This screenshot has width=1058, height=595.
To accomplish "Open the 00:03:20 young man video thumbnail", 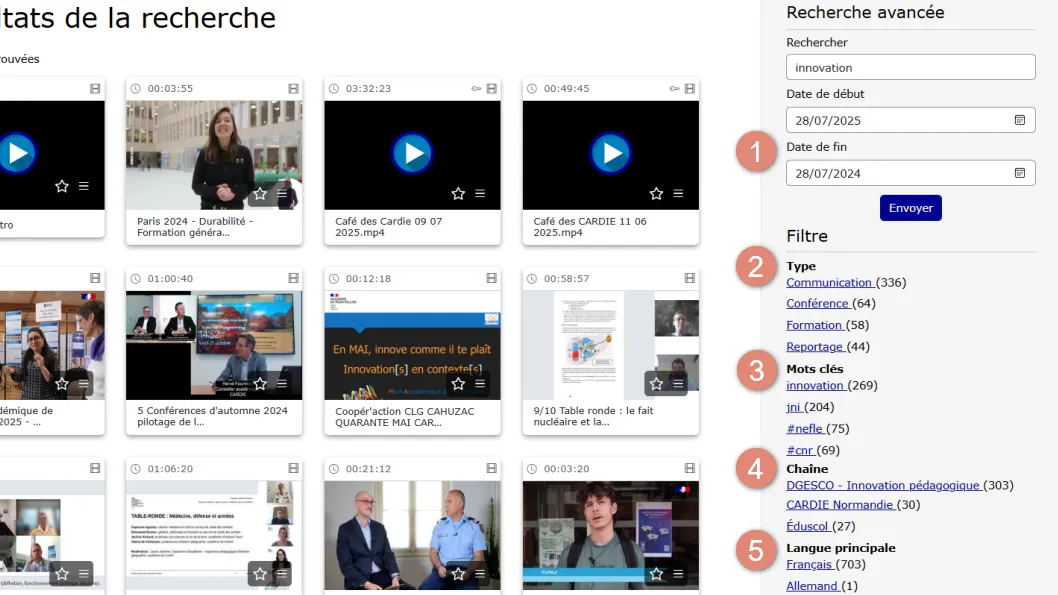I will (611, 536).
